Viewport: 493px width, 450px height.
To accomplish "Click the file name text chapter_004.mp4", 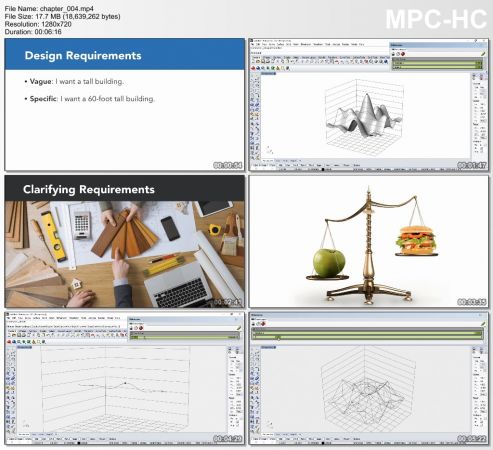I will (67, 9).
